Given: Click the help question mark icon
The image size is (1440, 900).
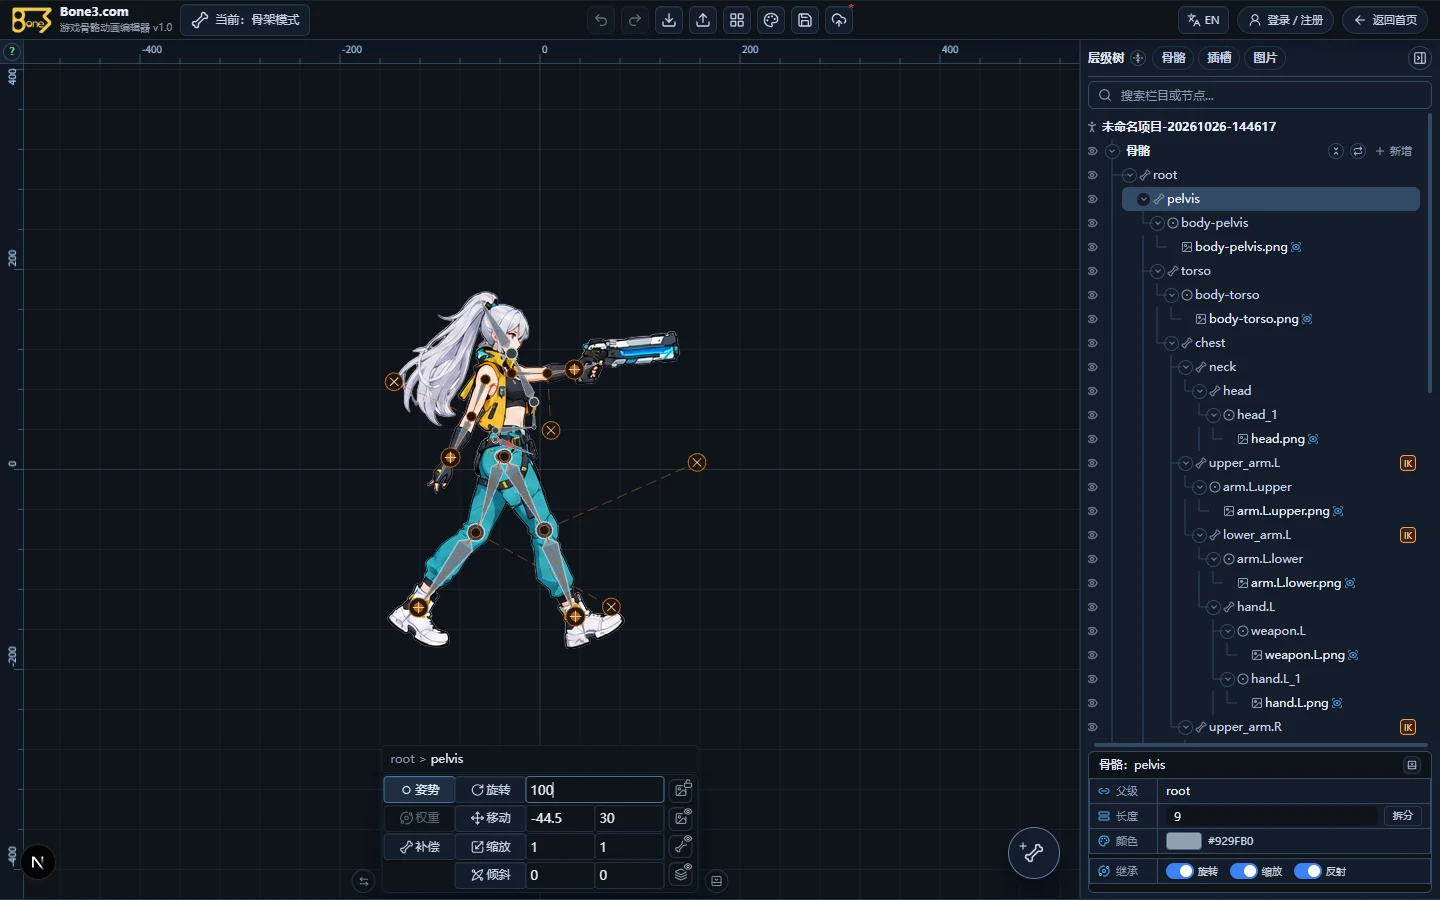Looking at the screenshot, I should [x=11, y=51].
